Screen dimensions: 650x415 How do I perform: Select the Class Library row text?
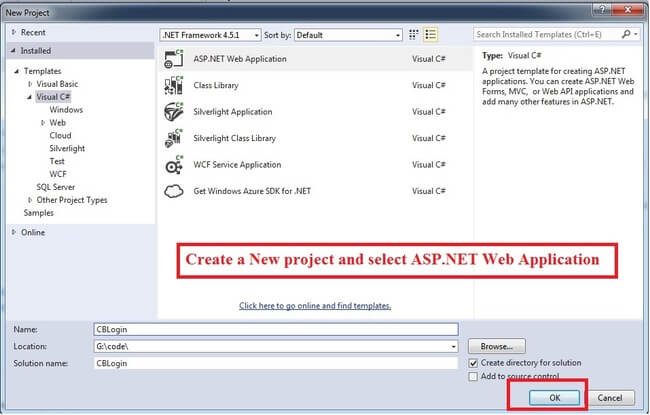pos(216,85)
